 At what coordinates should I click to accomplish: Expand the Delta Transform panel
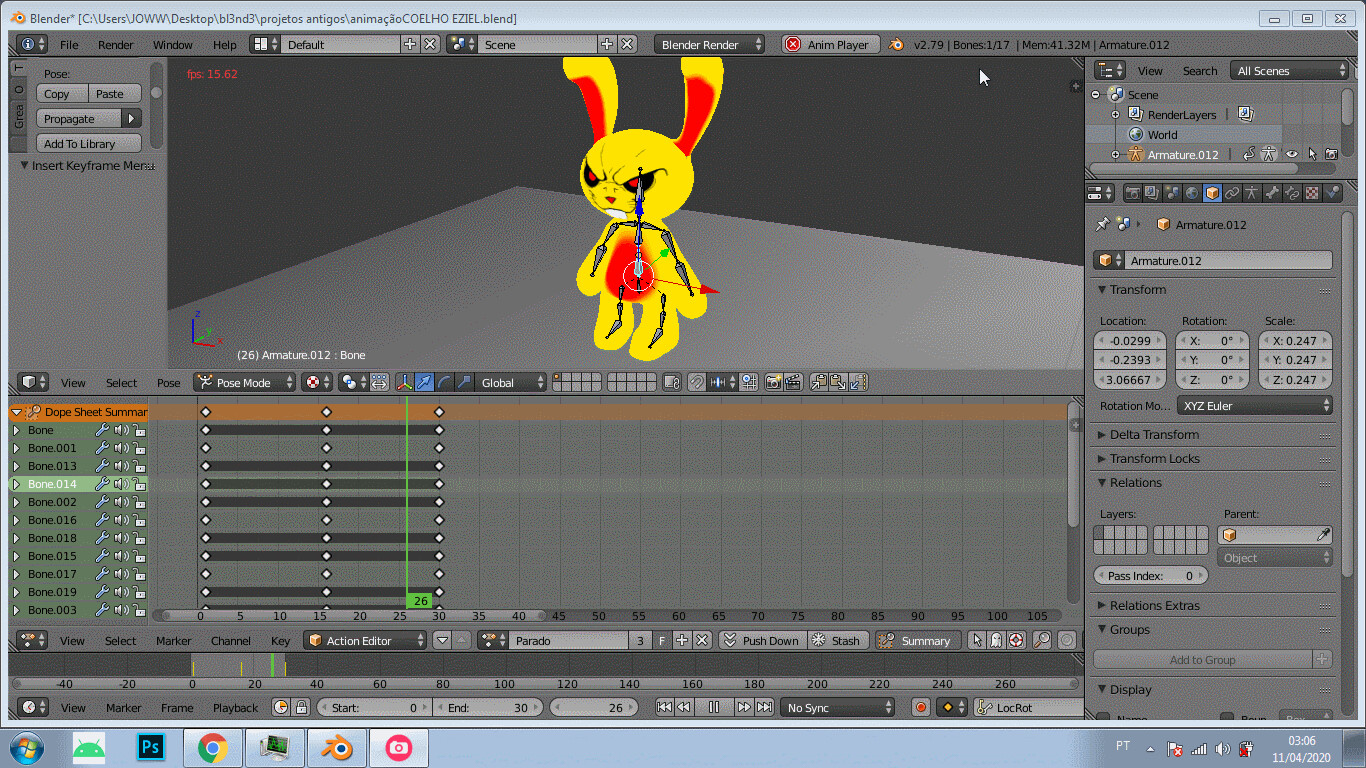click(1153, 435)
